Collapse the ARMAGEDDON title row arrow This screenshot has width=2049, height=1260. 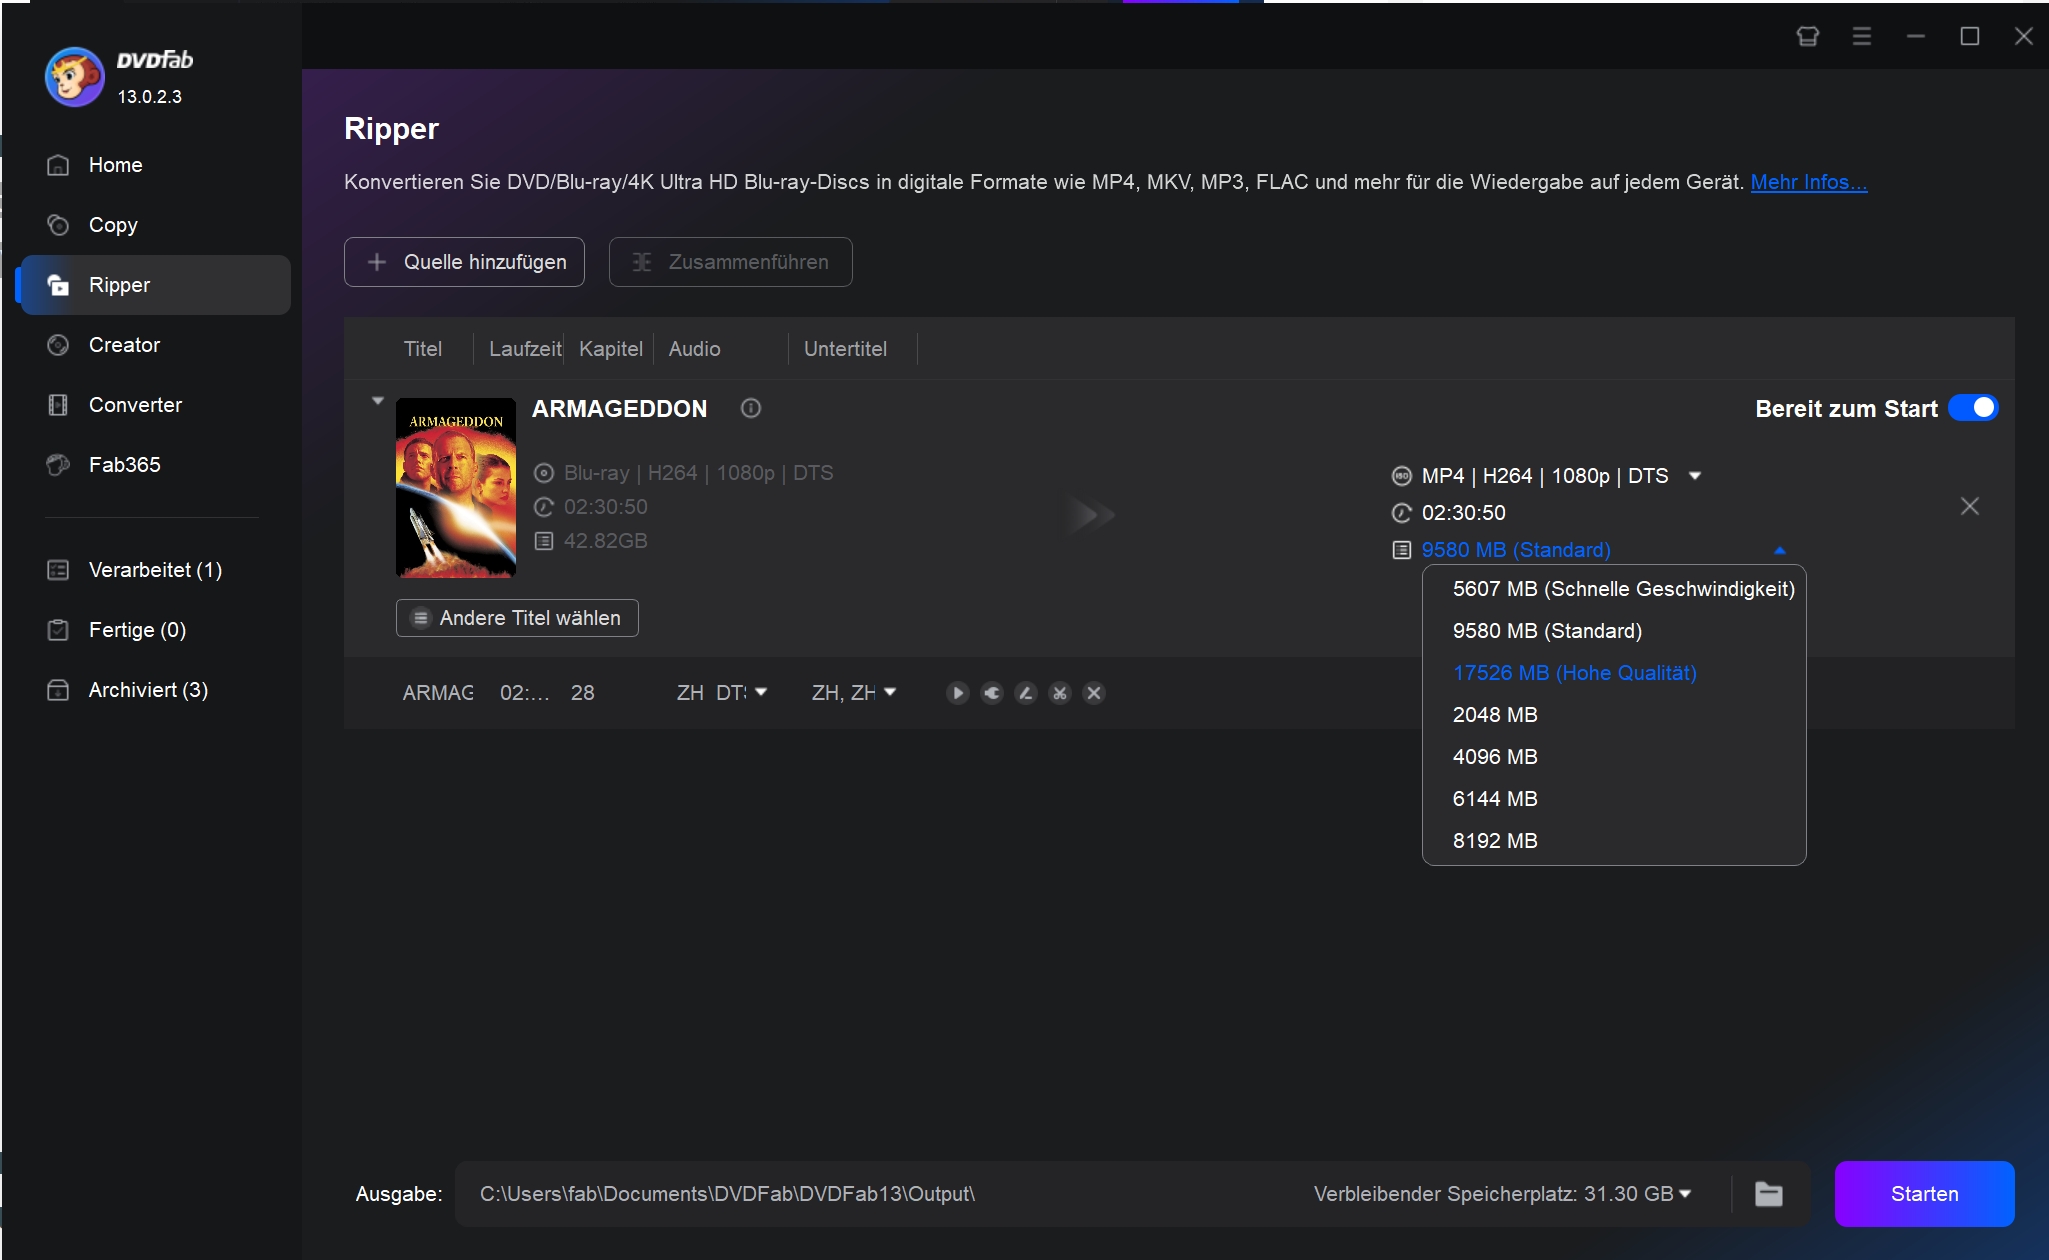[377, 401]
